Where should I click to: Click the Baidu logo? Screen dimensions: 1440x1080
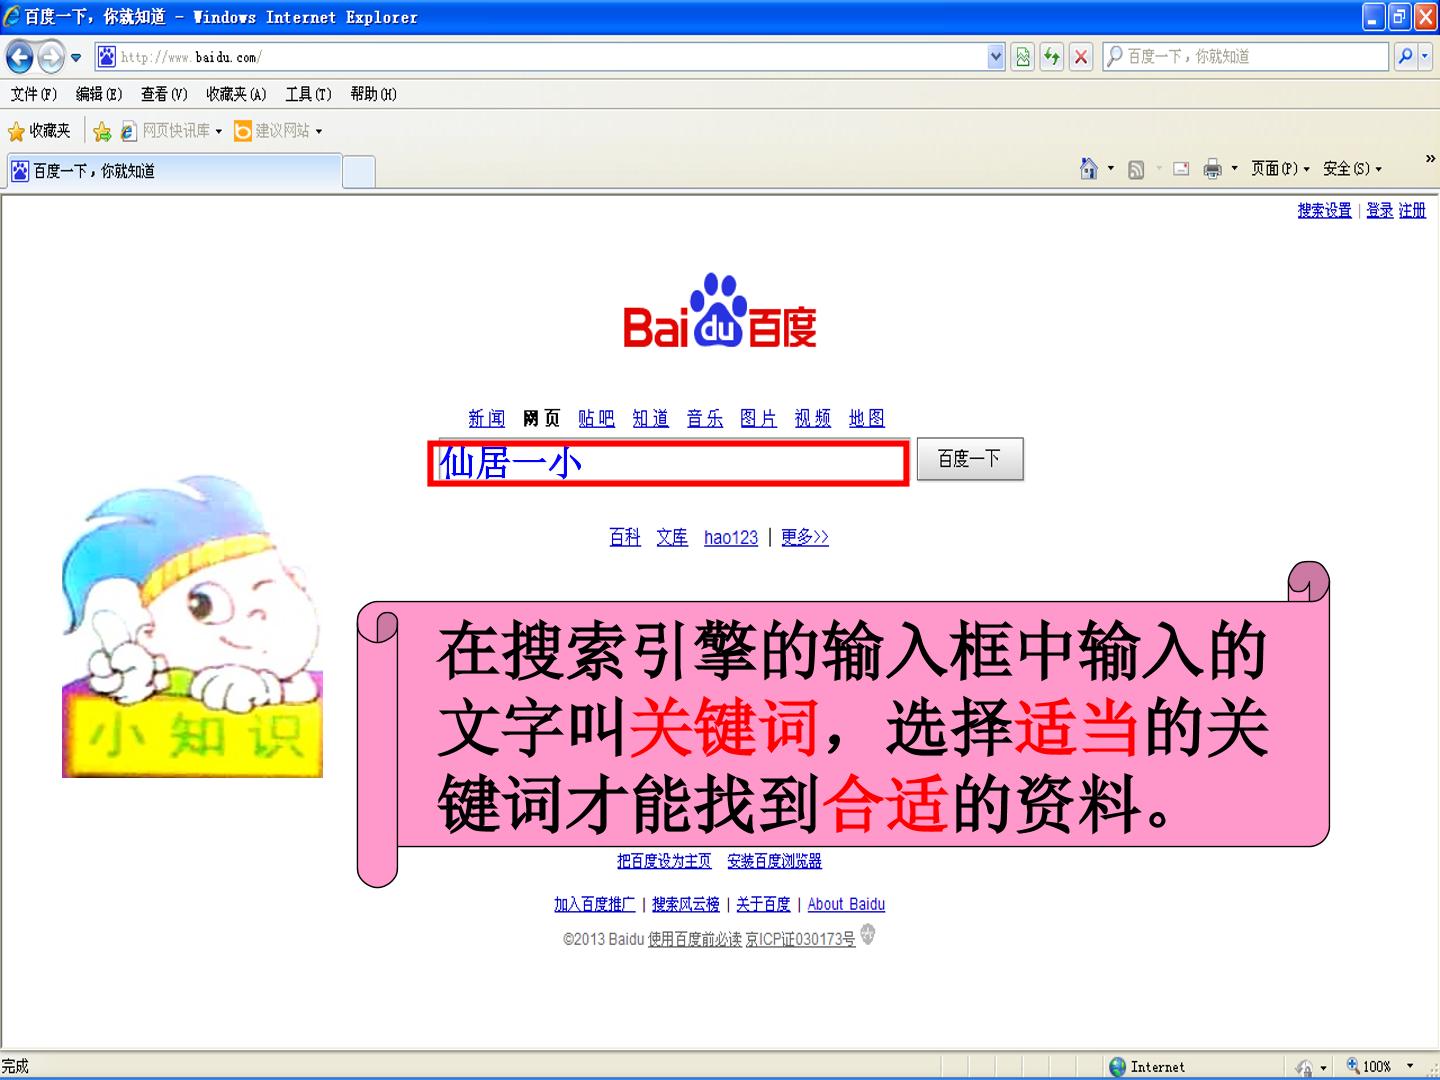(x=720, y=311)
